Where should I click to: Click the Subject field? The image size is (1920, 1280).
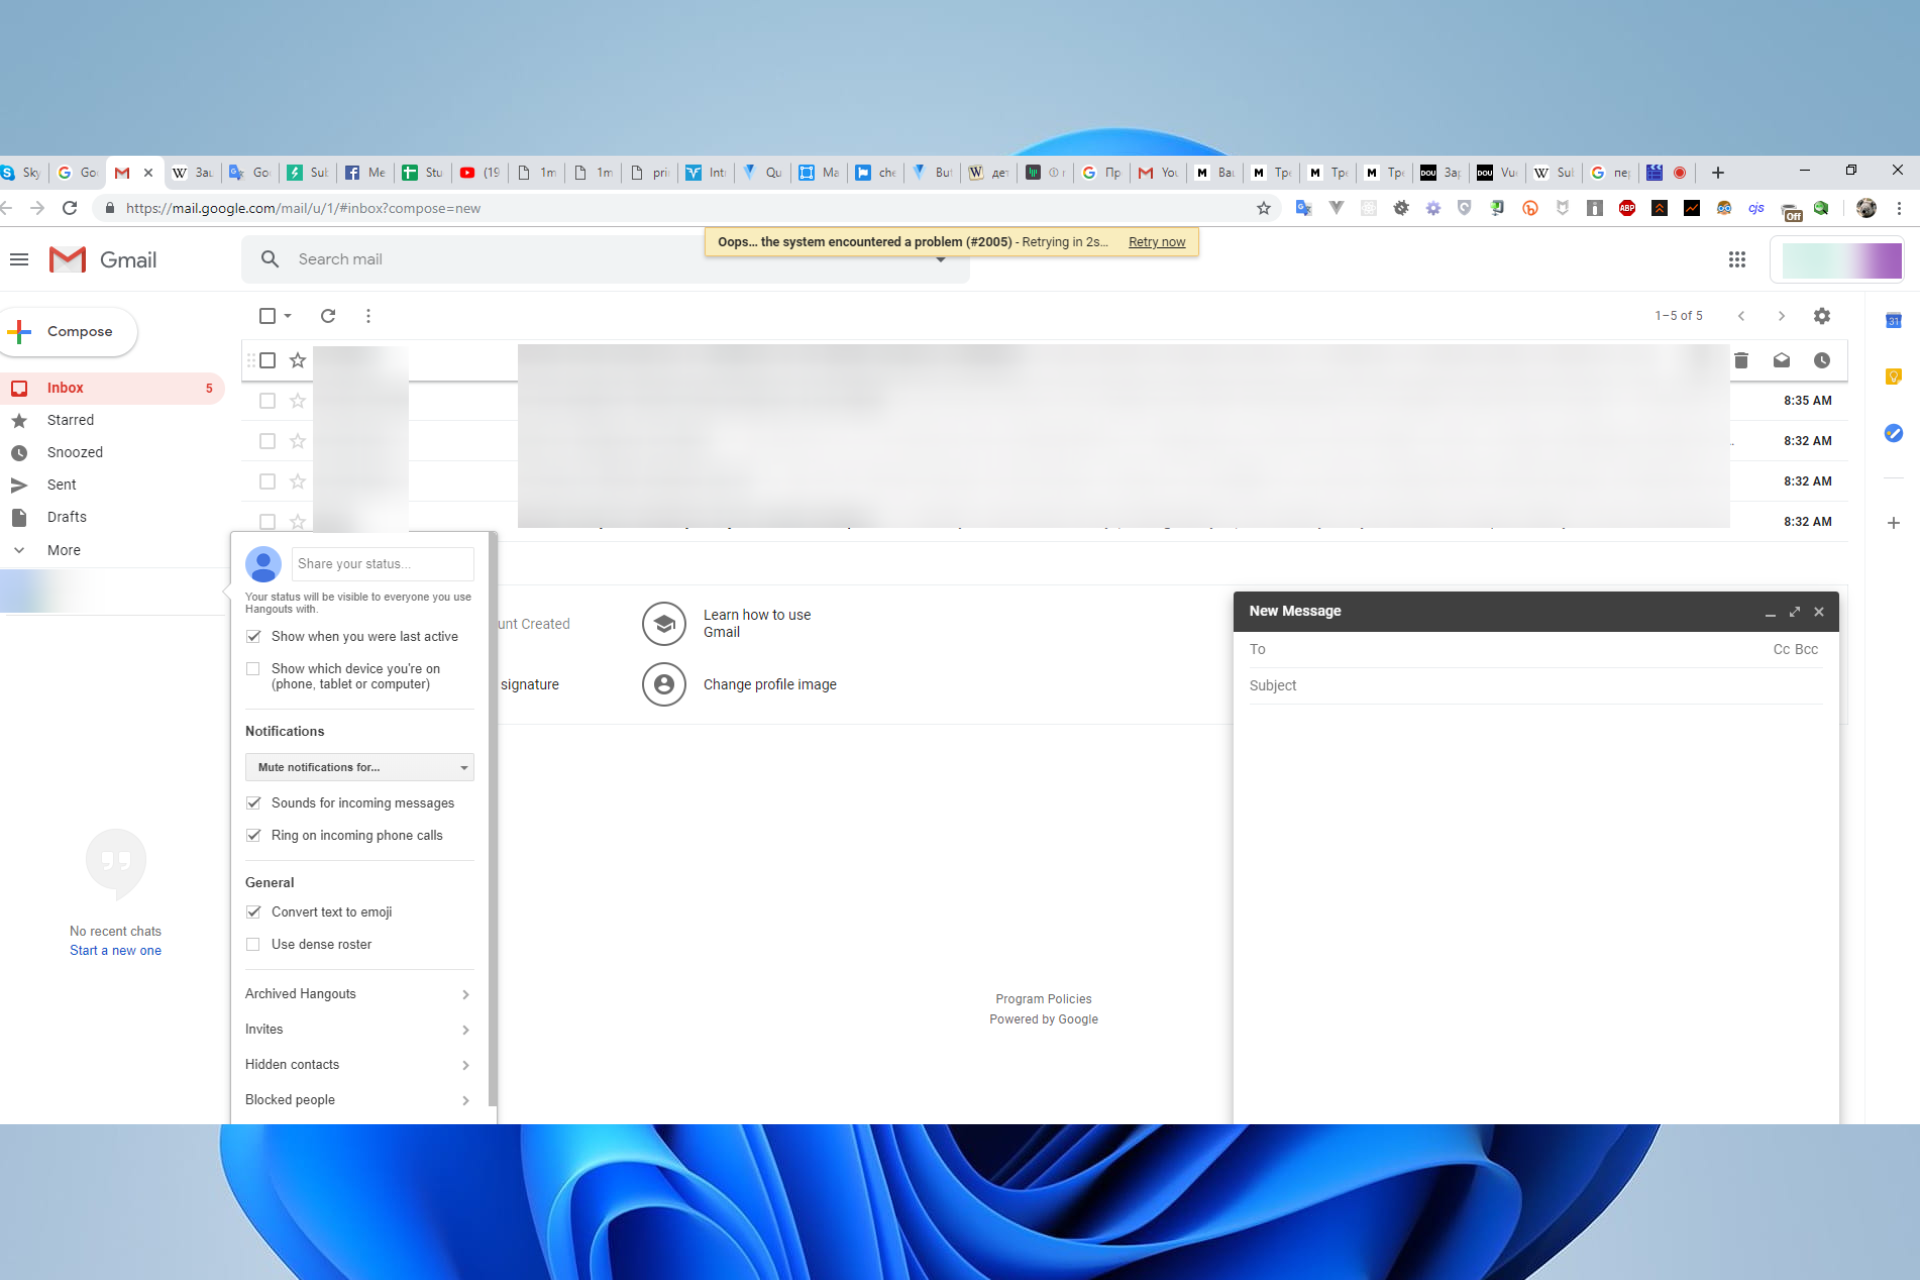[1536, 686]
